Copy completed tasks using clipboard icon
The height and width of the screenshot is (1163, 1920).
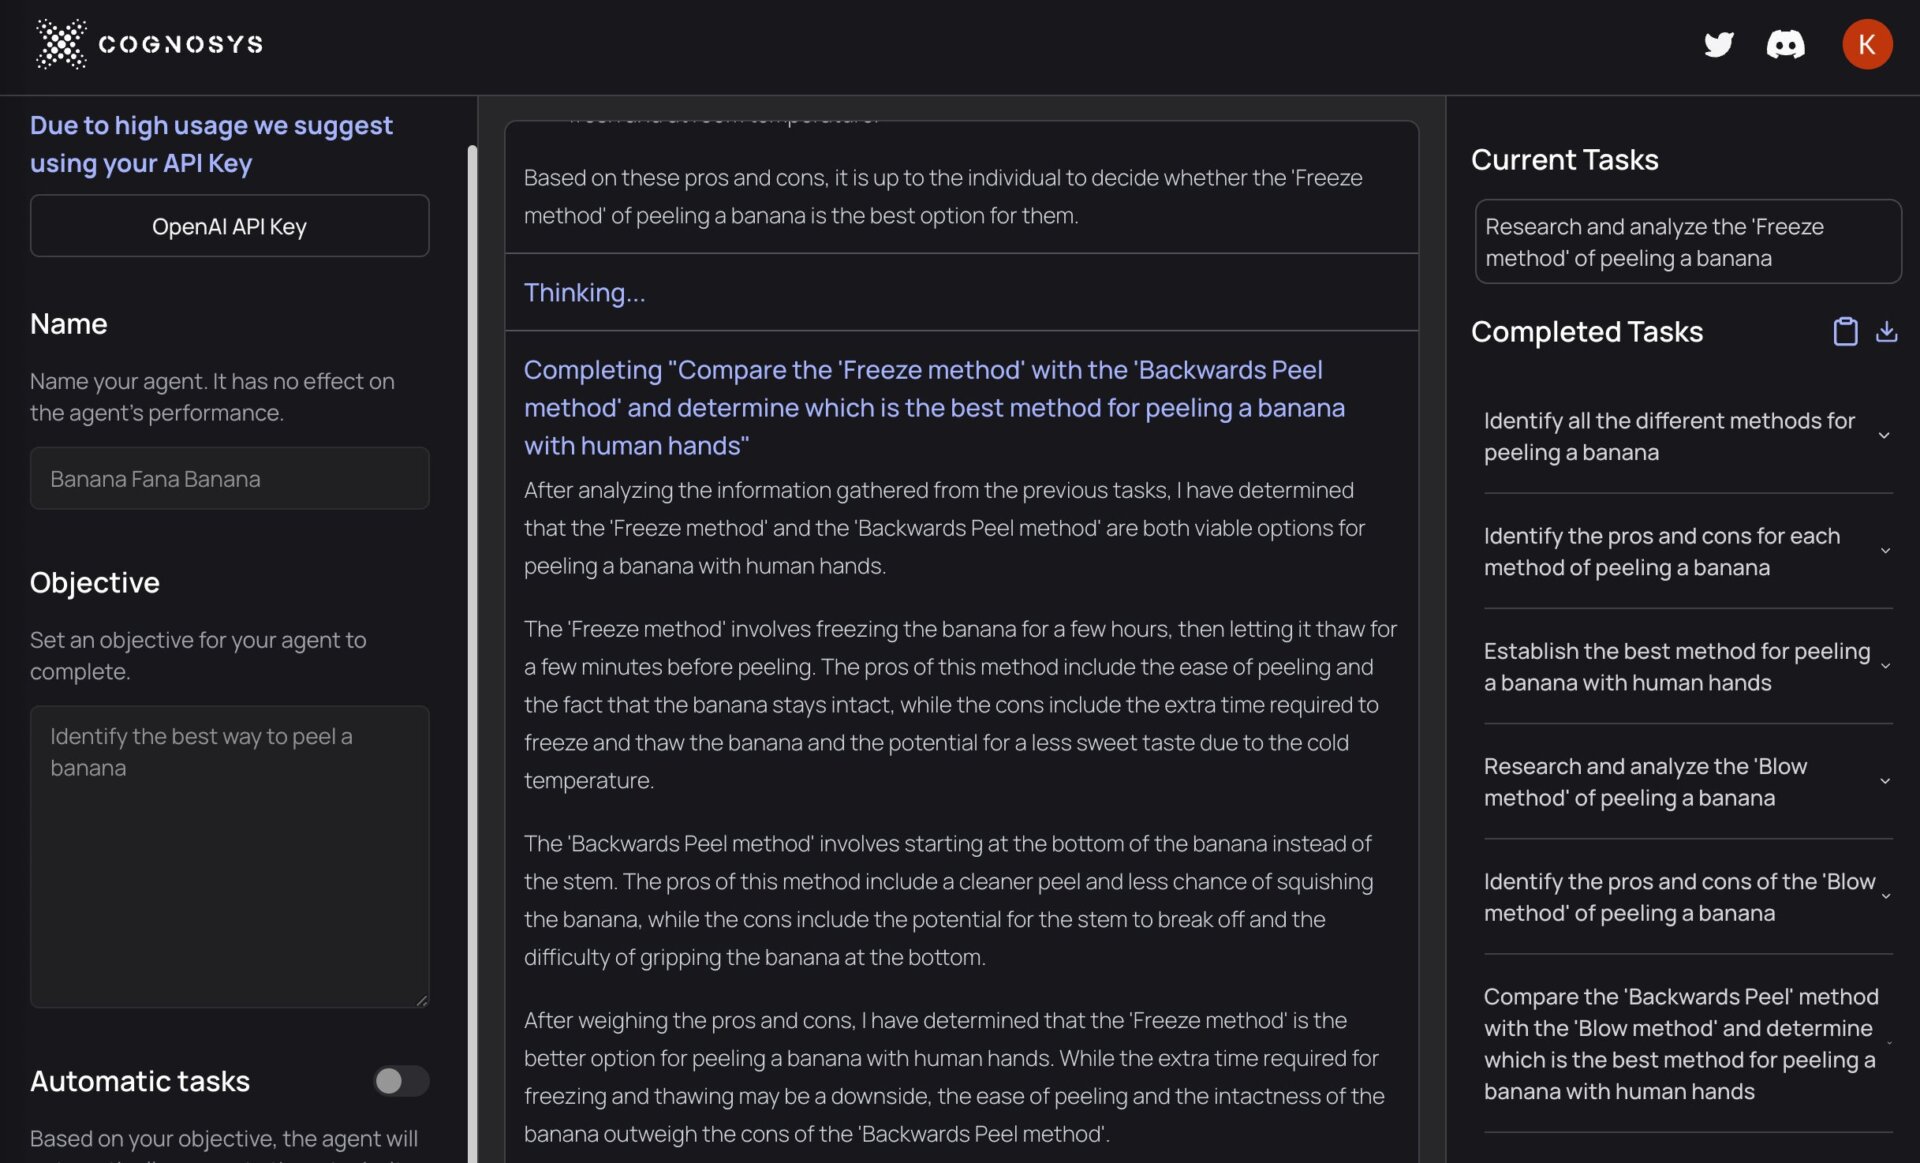[x=1846, y=331]
